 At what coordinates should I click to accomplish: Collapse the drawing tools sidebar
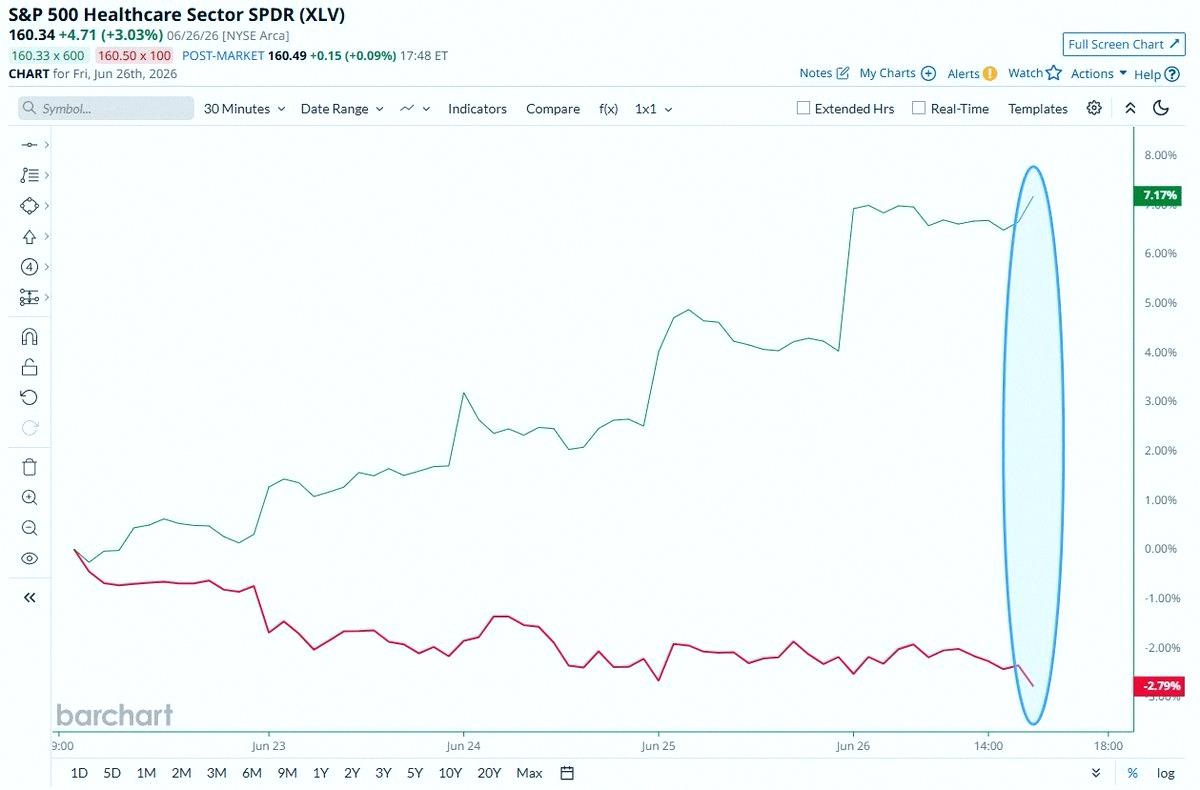tap(29, 598)
